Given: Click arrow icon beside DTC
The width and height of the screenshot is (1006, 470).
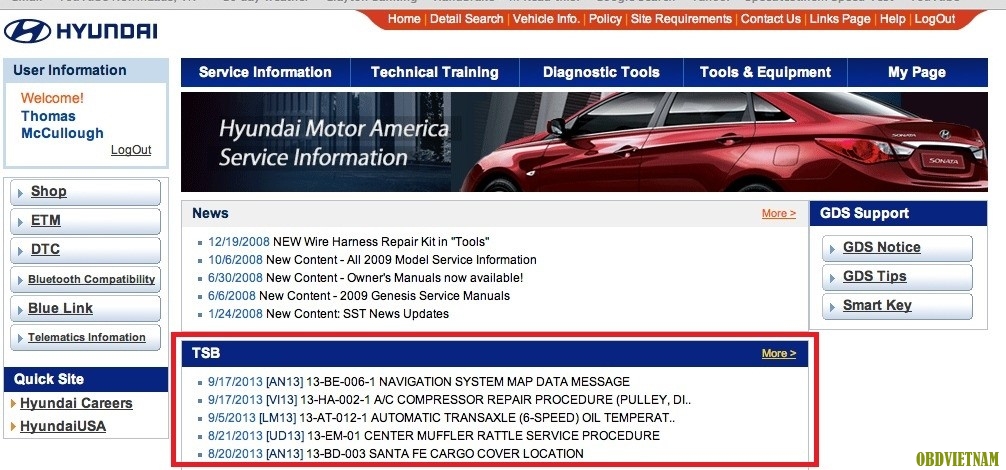Looking at the screenshot, I should (x=21, y=251).
